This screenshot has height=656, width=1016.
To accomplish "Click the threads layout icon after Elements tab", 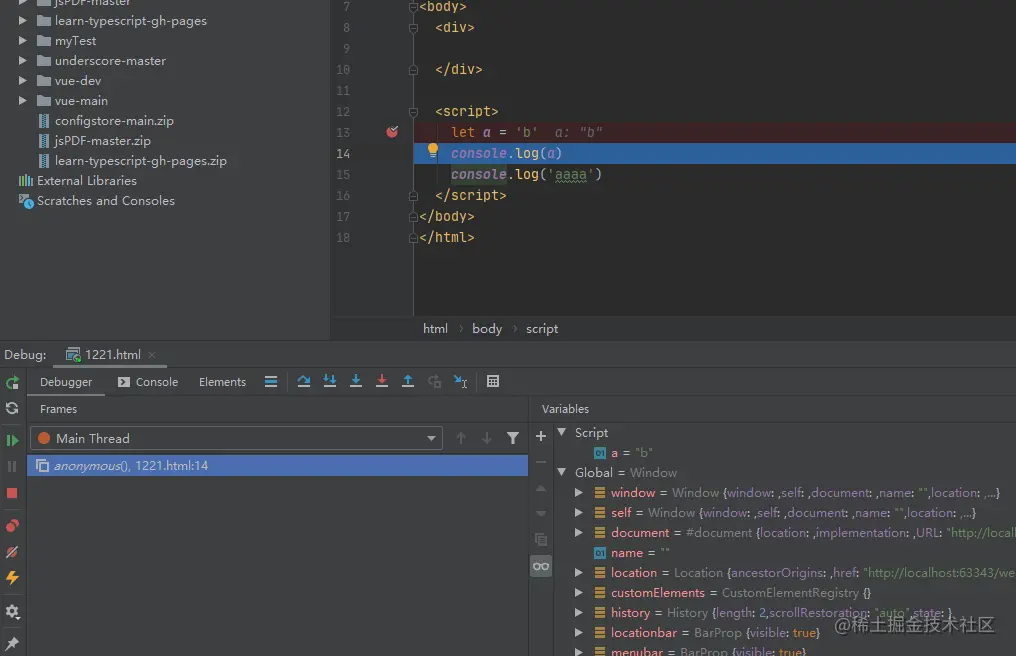I will pyautogui.click(x=271, y=381).
